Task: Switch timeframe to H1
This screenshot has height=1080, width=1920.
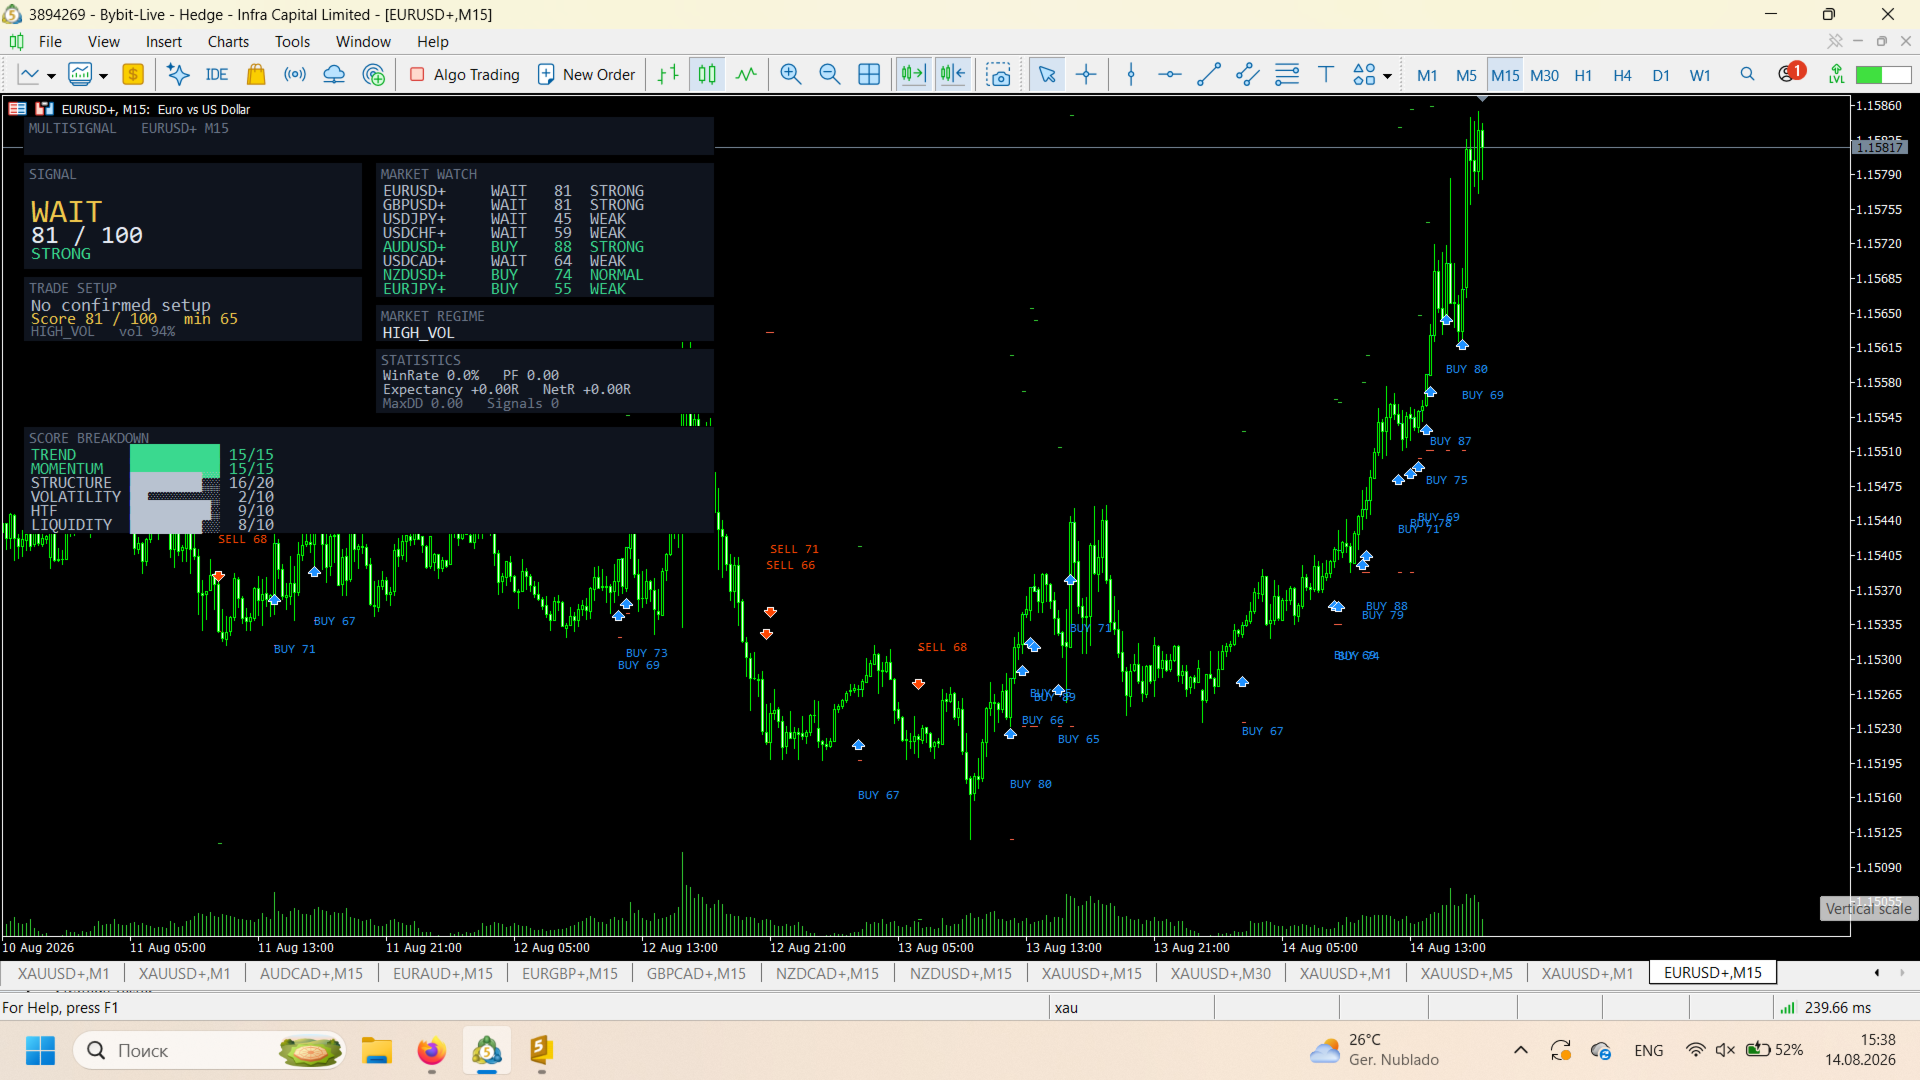Action: (1583, 75)
